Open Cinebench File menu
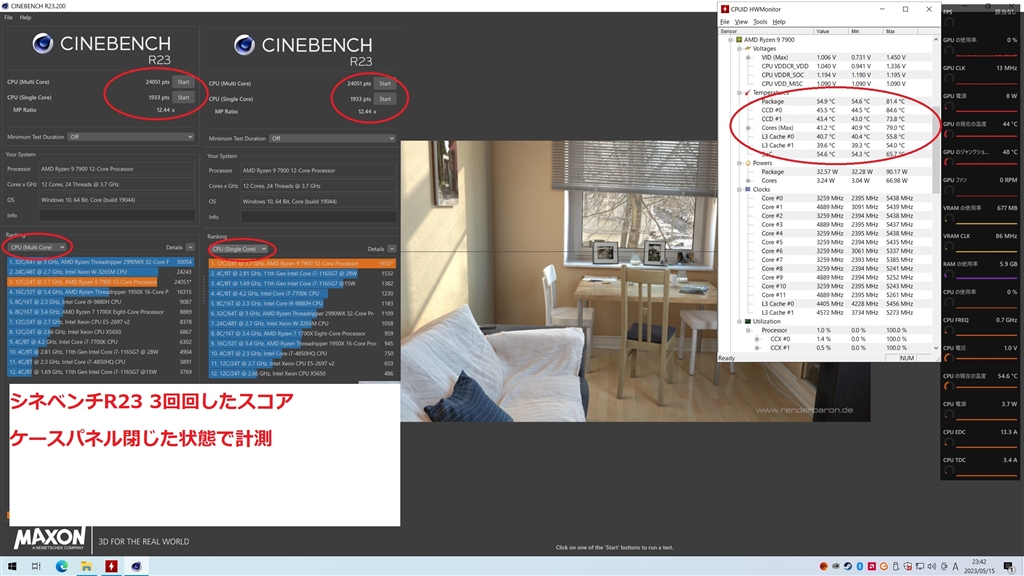The width and height of the screenshot is (1024, 576). (8, 18)
